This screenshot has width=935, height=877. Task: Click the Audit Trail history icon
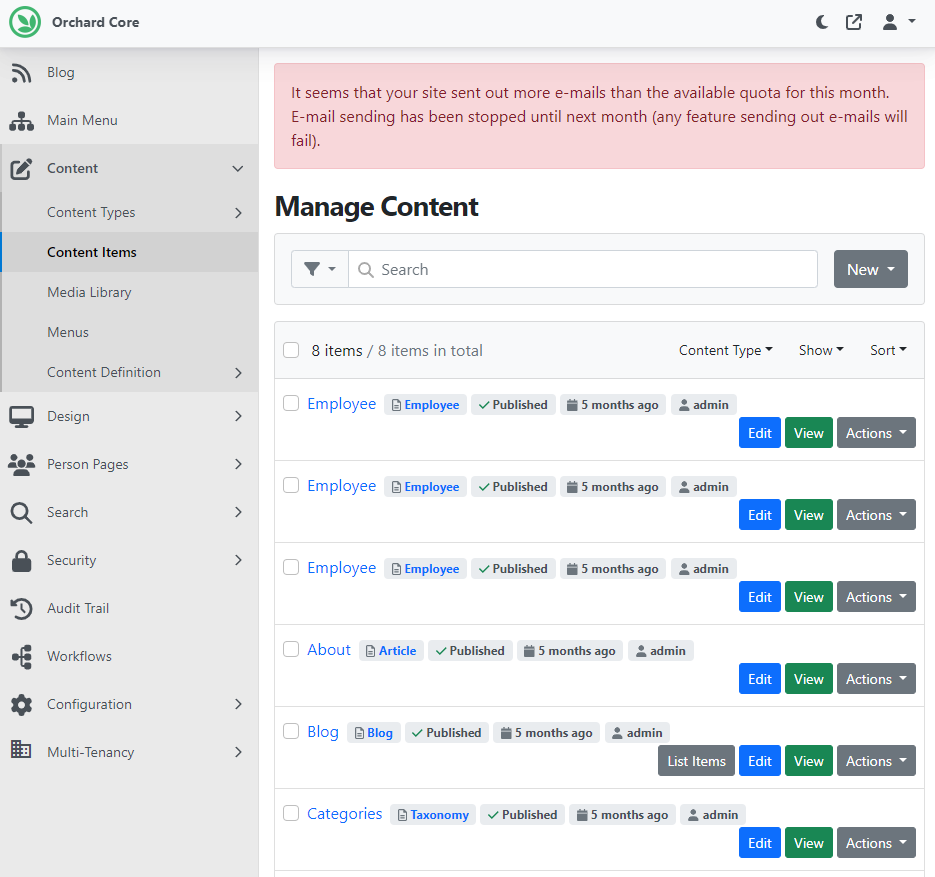coord(21,609)
